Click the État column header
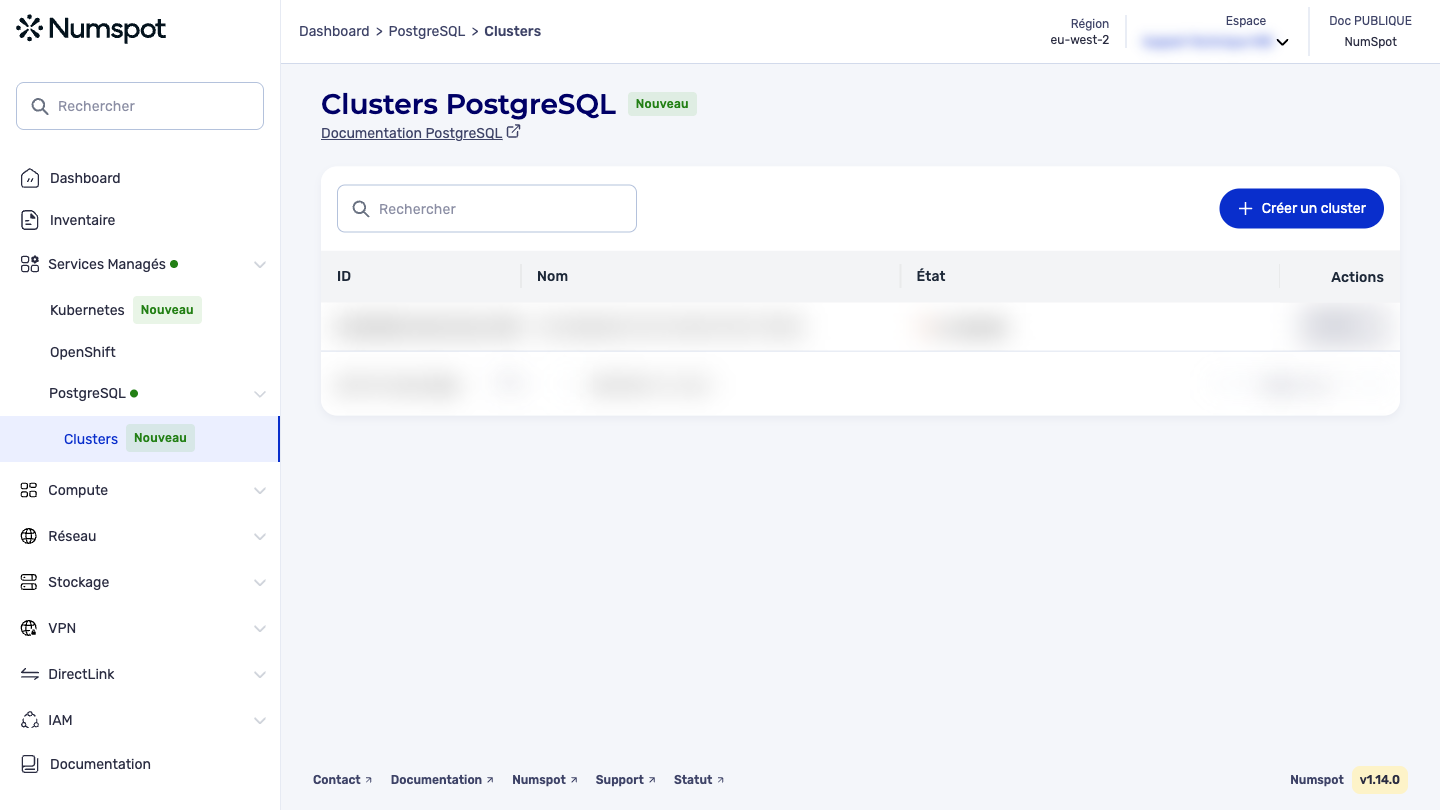This screenshot has width=1440, height=810. [x=931, y=276]
